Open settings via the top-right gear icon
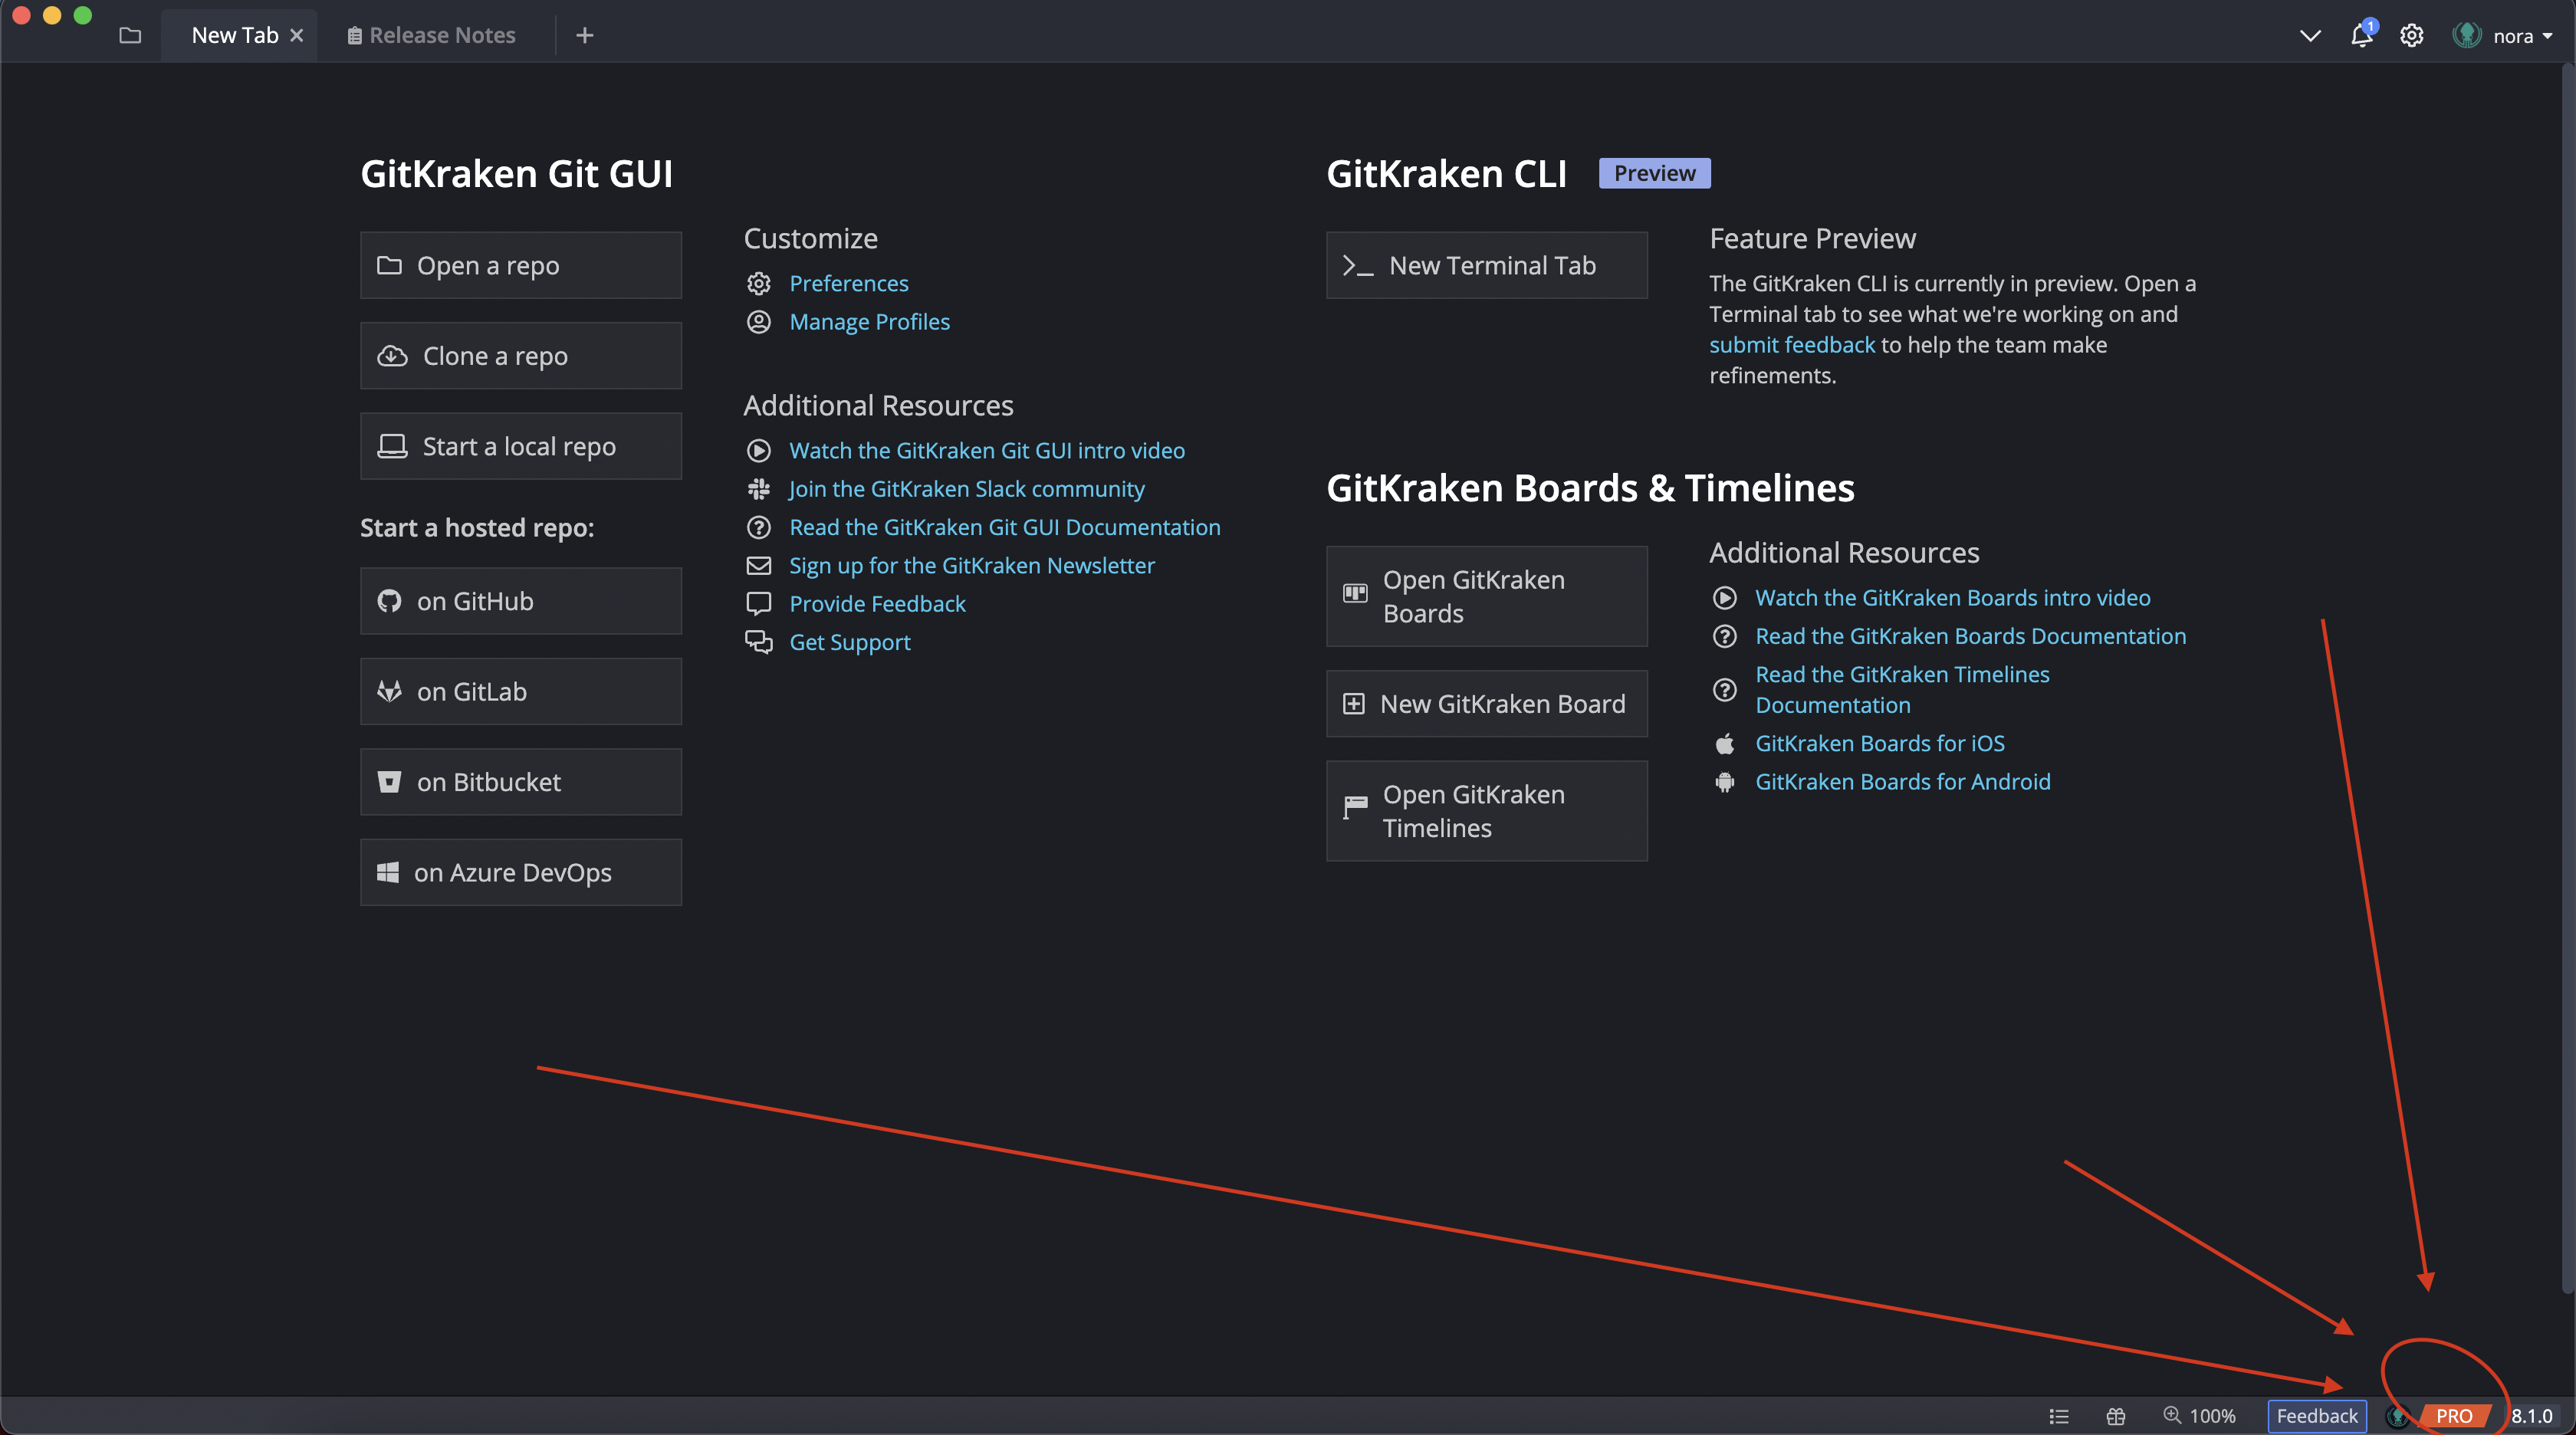This screenshot has height=1435, width=2576. [2411, 36]
